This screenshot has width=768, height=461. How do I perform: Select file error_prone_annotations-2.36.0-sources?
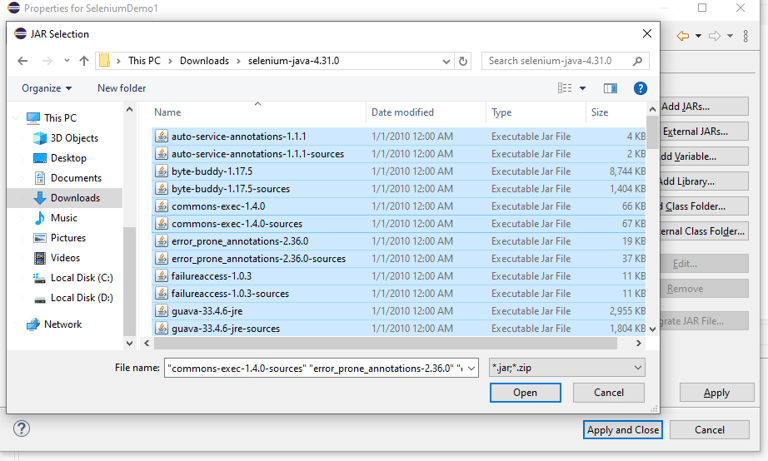pyautogui.click(x=258, y=259)
